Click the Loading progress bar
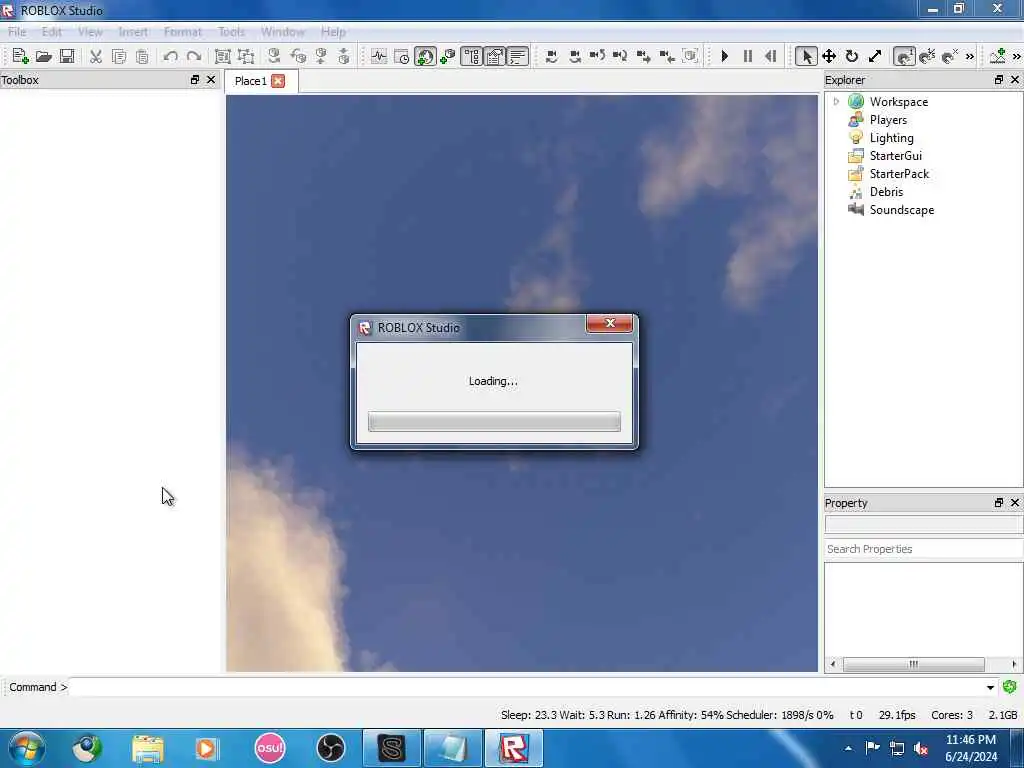1024x768 pixels. pyautogui.click(x=494, y=421)
